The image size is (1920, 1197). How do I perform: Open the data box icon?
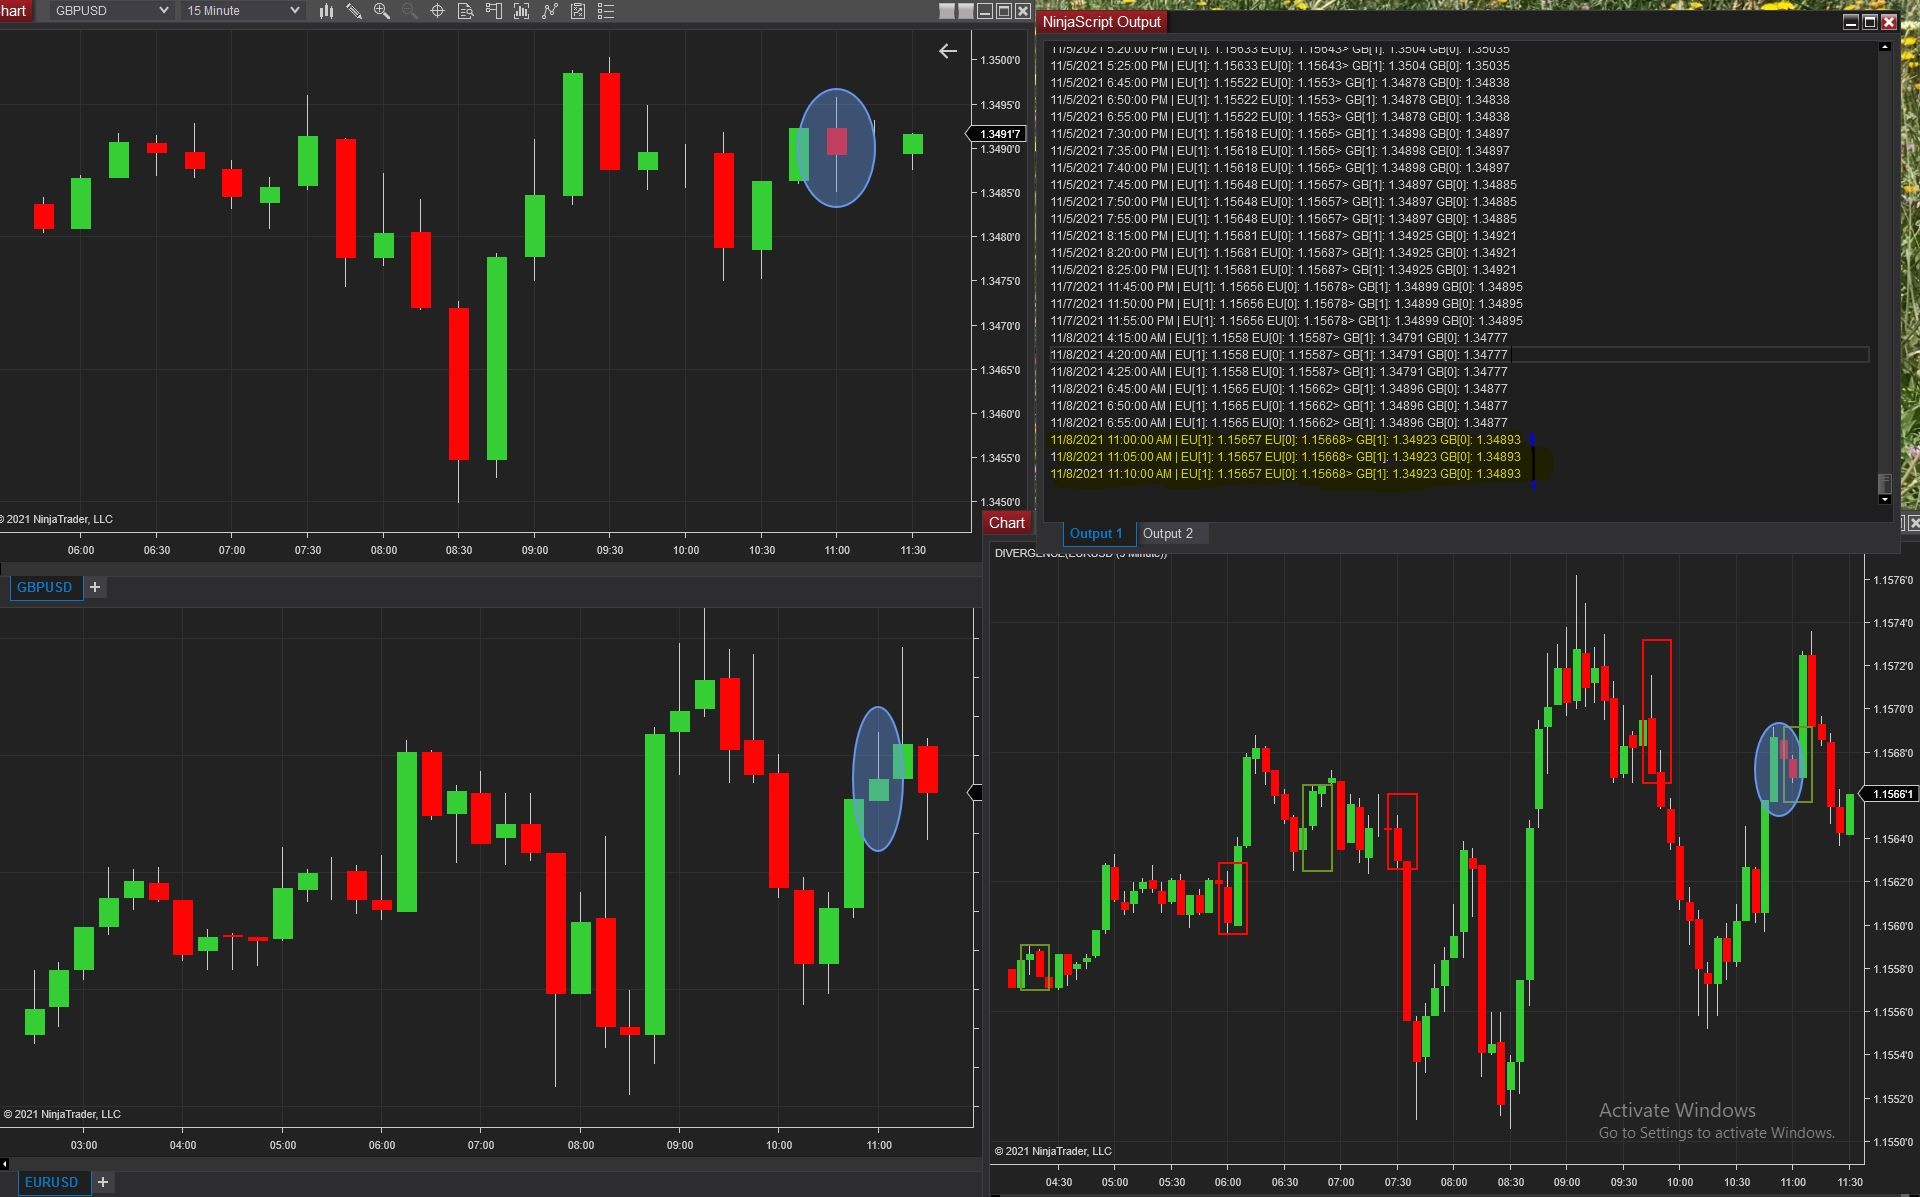click(465, 11)
